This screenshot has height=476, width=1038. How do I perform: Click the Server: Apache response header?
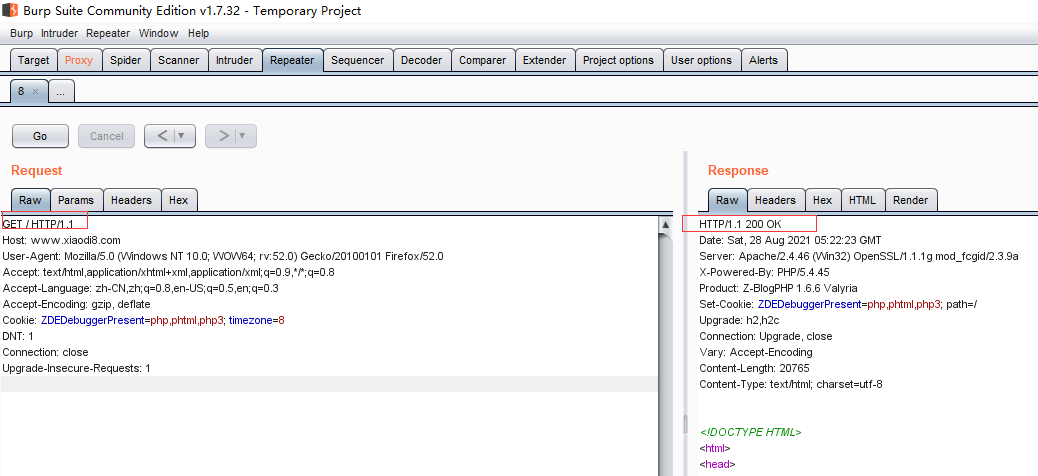click(x=859, y=256)
